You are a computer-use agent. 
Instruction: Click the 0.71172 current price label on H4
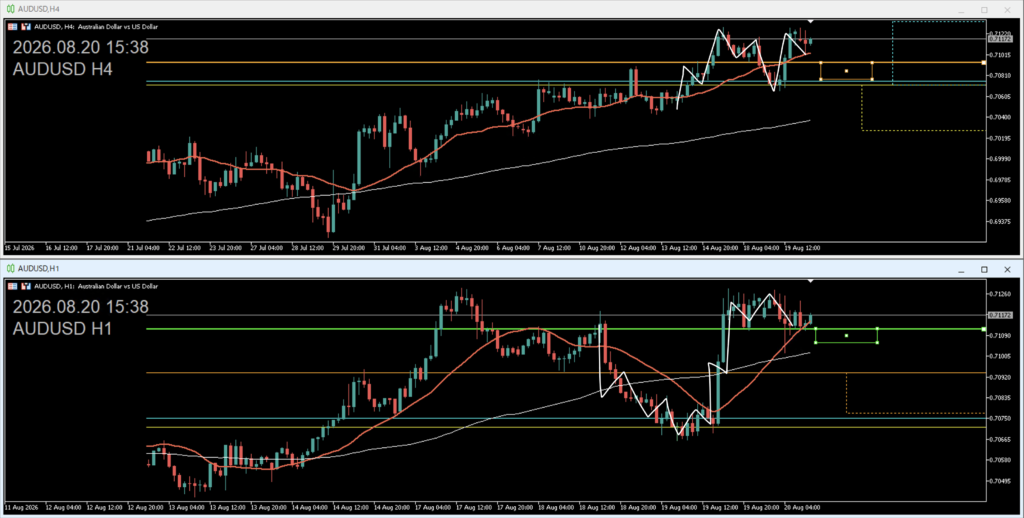coord(999,39)
